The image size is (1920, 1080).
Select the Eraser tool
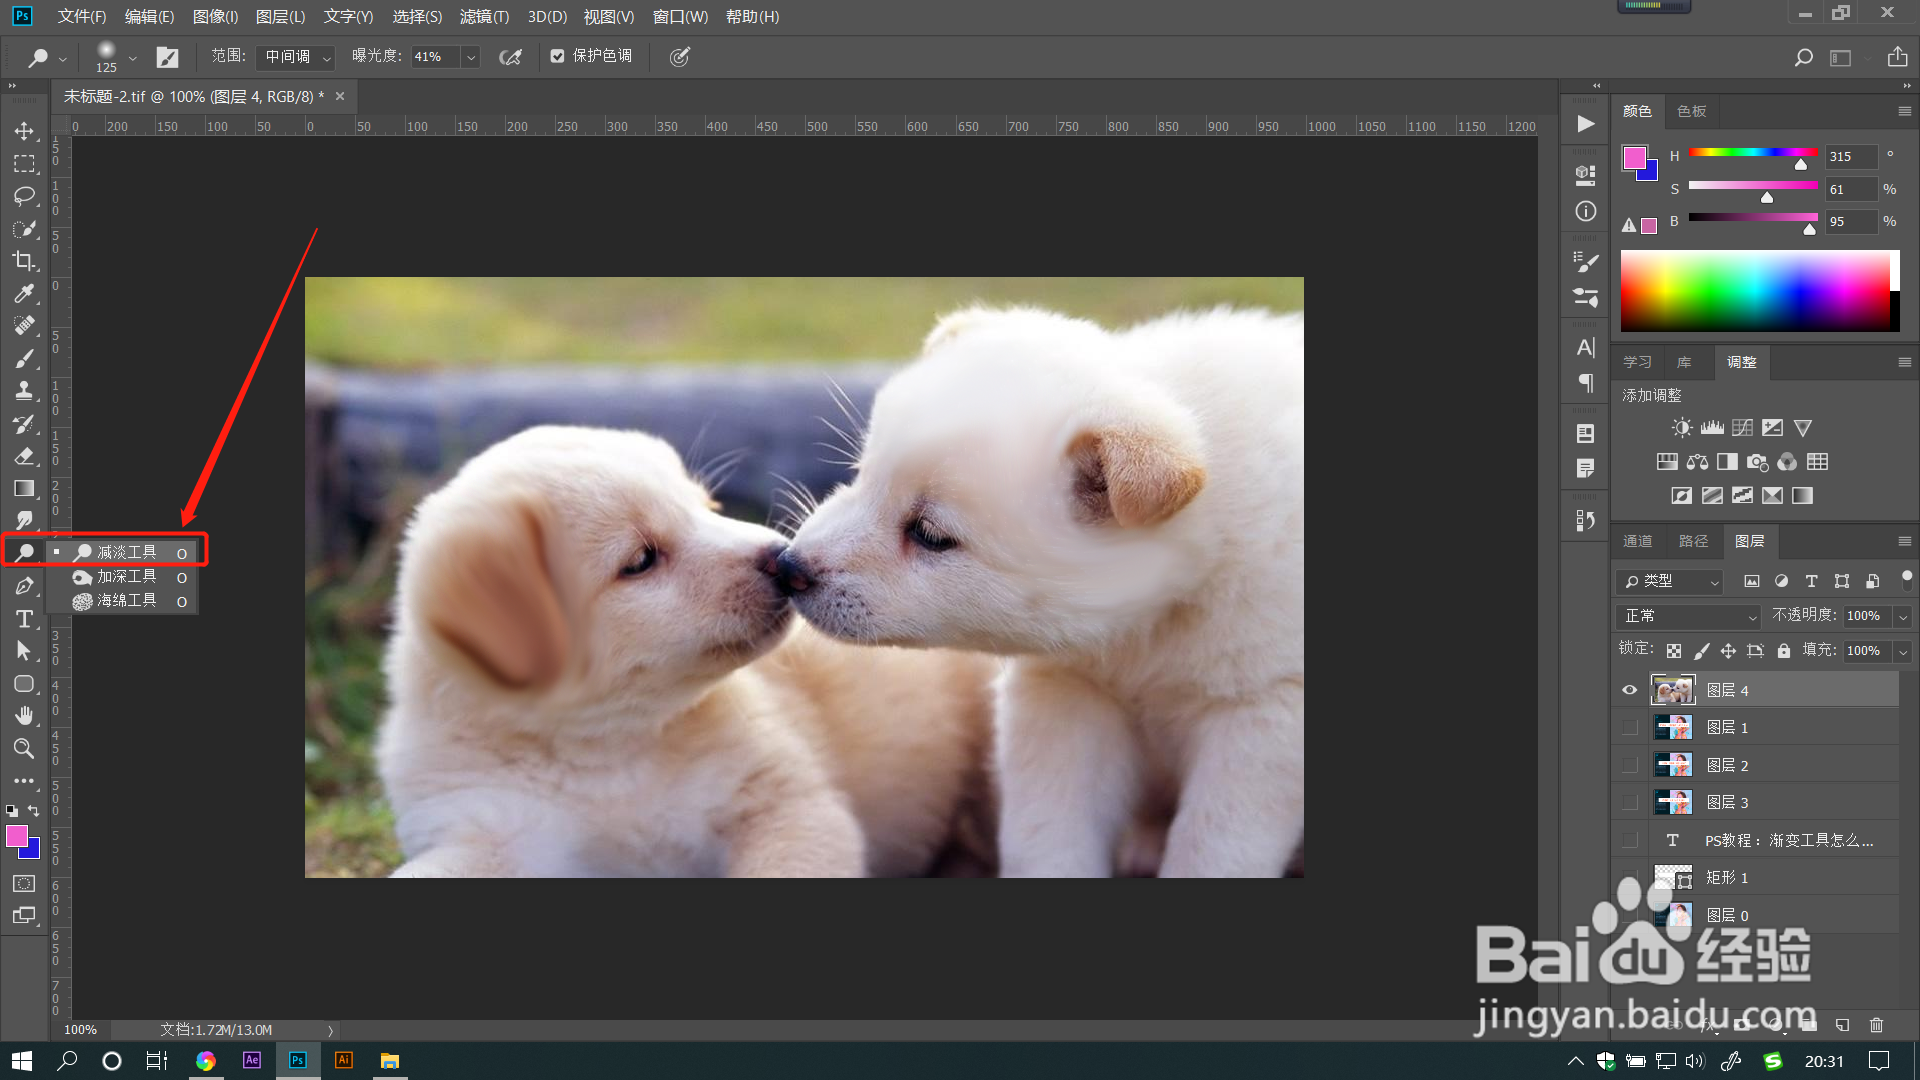[24, 456]
